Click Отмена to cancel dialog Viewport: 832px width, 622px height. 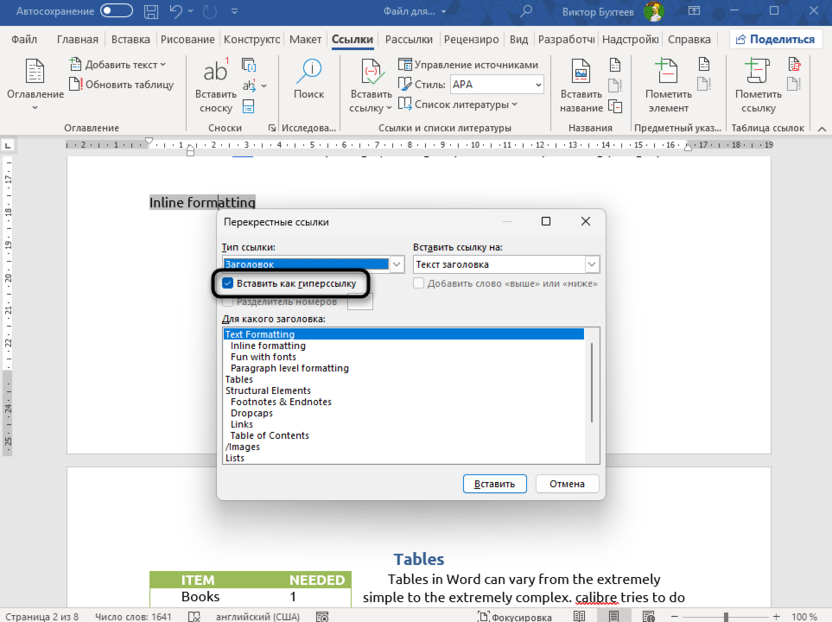tap(567, 483)
